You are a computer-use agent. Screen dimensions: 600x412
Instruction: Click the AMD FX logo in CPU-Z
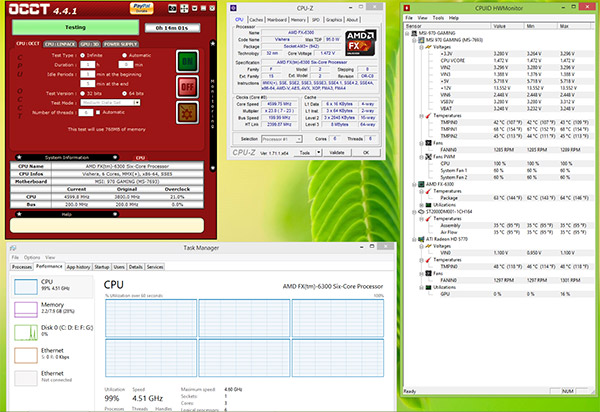[361, 43]
